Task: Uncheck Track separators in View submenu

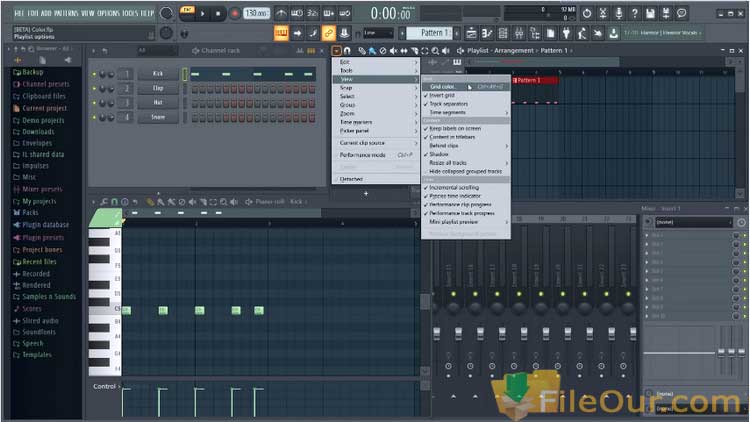Action: click(x=466, y=104)
